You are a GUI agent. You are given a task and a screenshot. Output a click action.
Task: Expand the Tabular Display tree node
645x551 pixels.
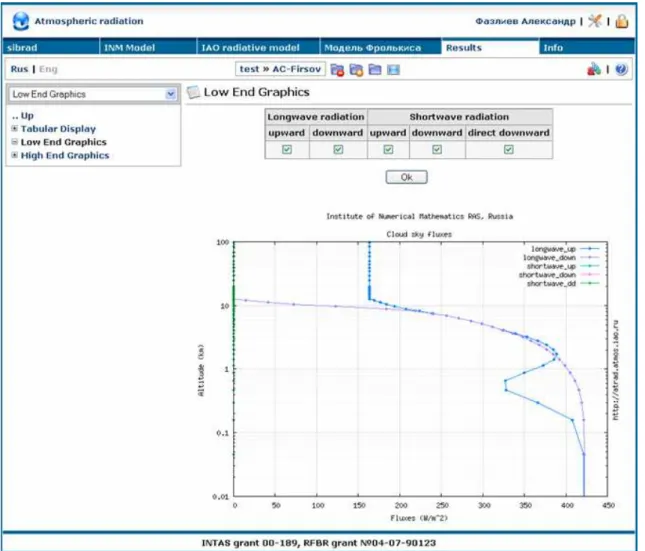15,128
